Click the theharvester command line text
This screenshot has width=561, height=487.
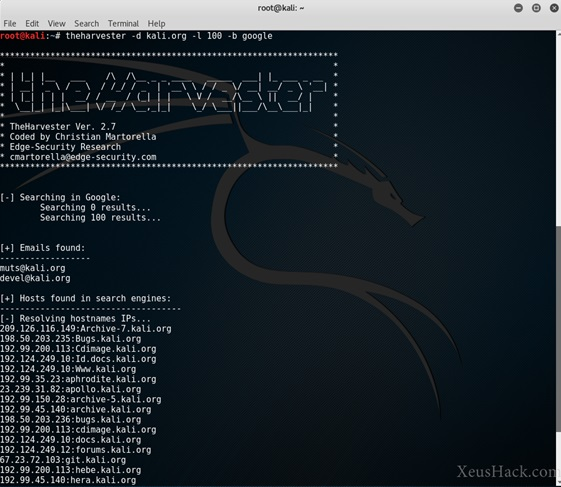click(x=169, y=36)
